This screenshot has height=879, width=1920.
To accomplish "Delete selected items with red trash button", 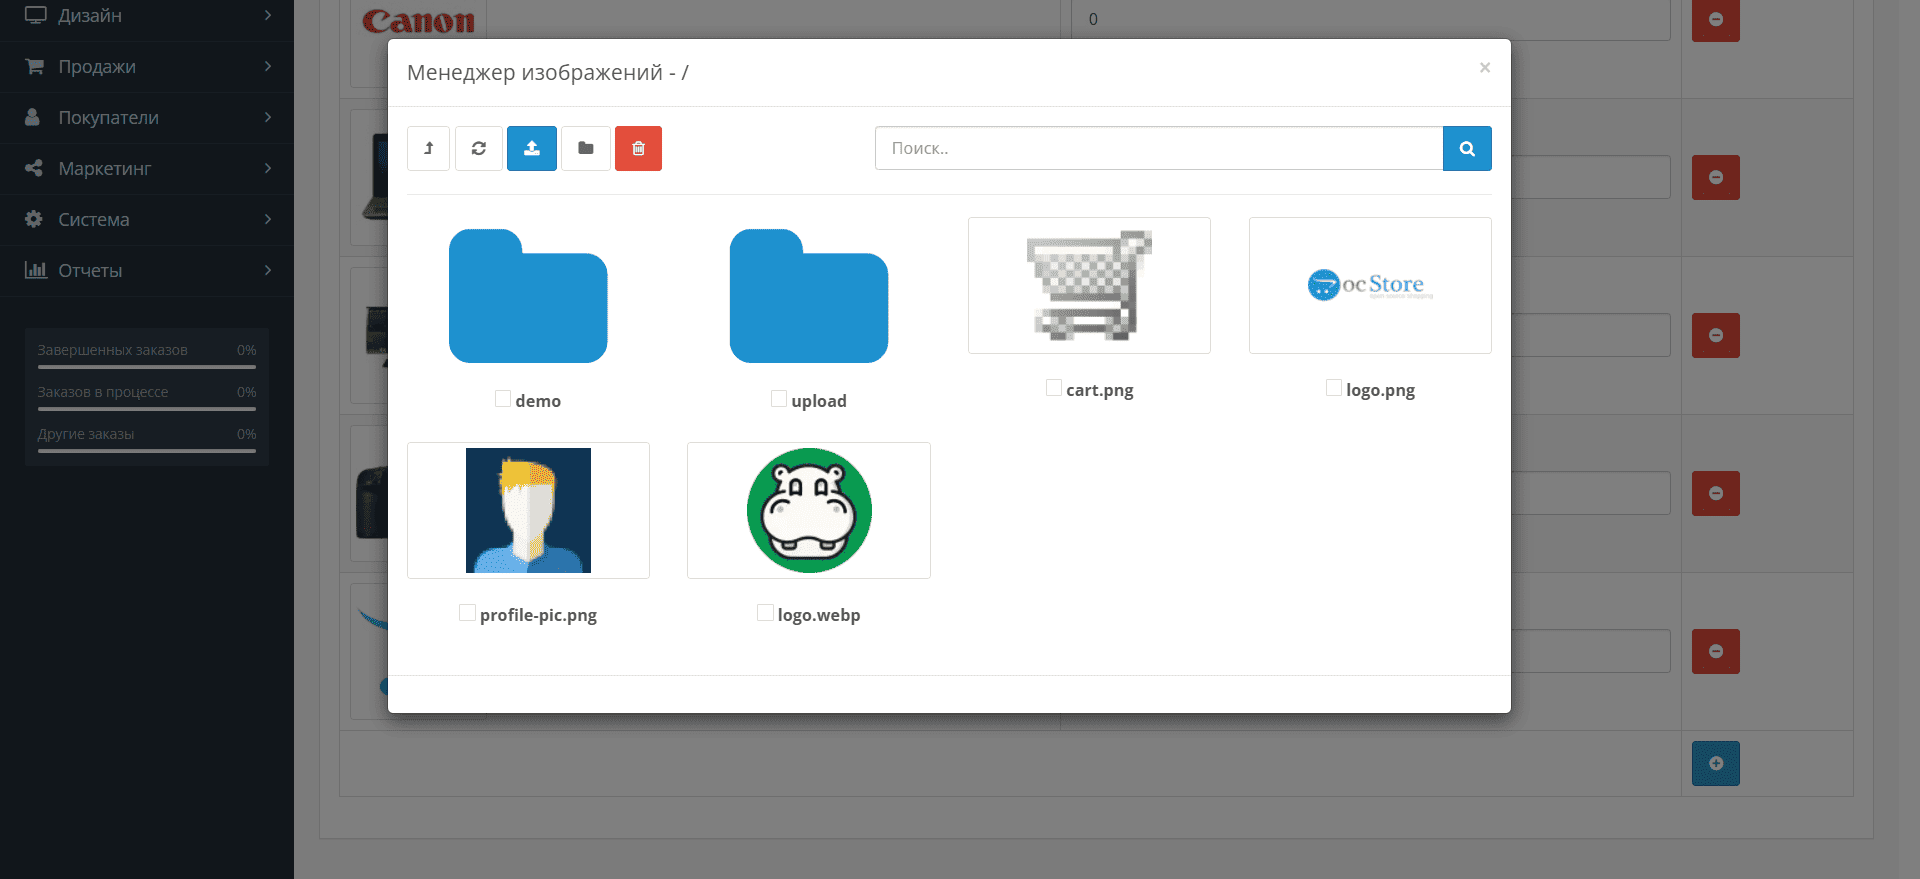I will pyautogui.click(x=638, y=148).
